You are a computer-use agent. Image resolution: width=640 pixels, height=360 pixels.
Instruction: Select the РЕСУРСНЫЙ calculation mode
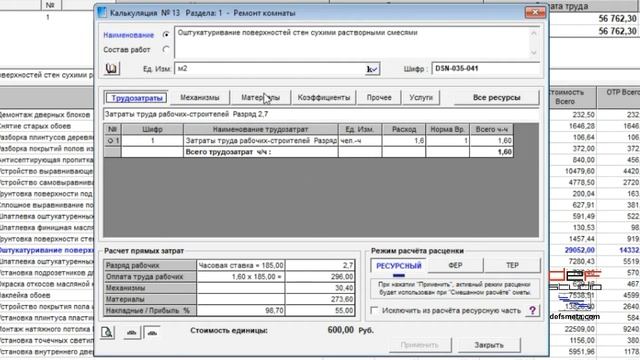398,266
